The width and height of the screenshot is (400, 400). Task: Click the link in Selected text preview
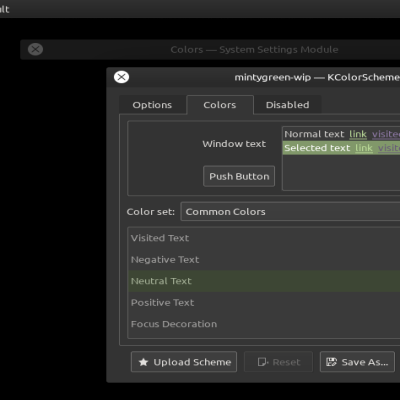tap(364, 148)
